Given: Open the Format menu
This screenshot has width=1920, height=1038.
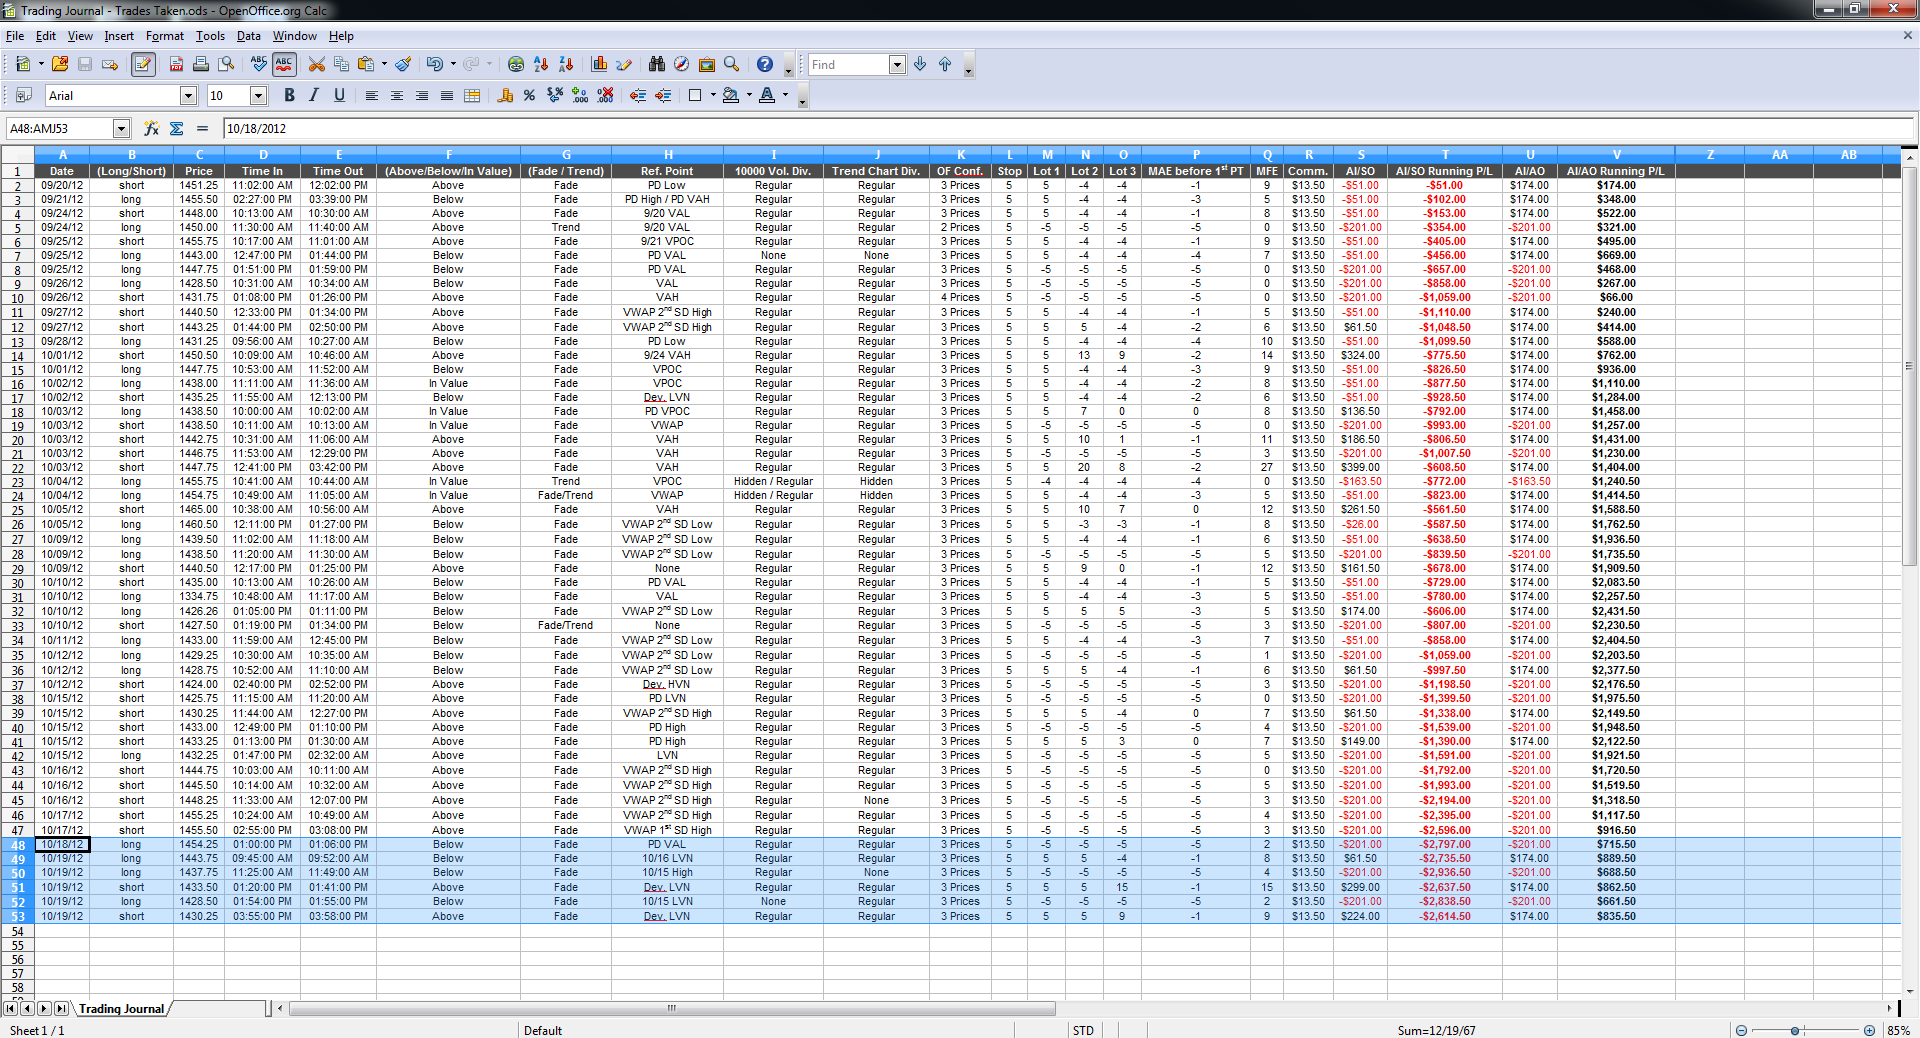Looking at the screenshot, I should pyautogui.click(x=165, y=36).
